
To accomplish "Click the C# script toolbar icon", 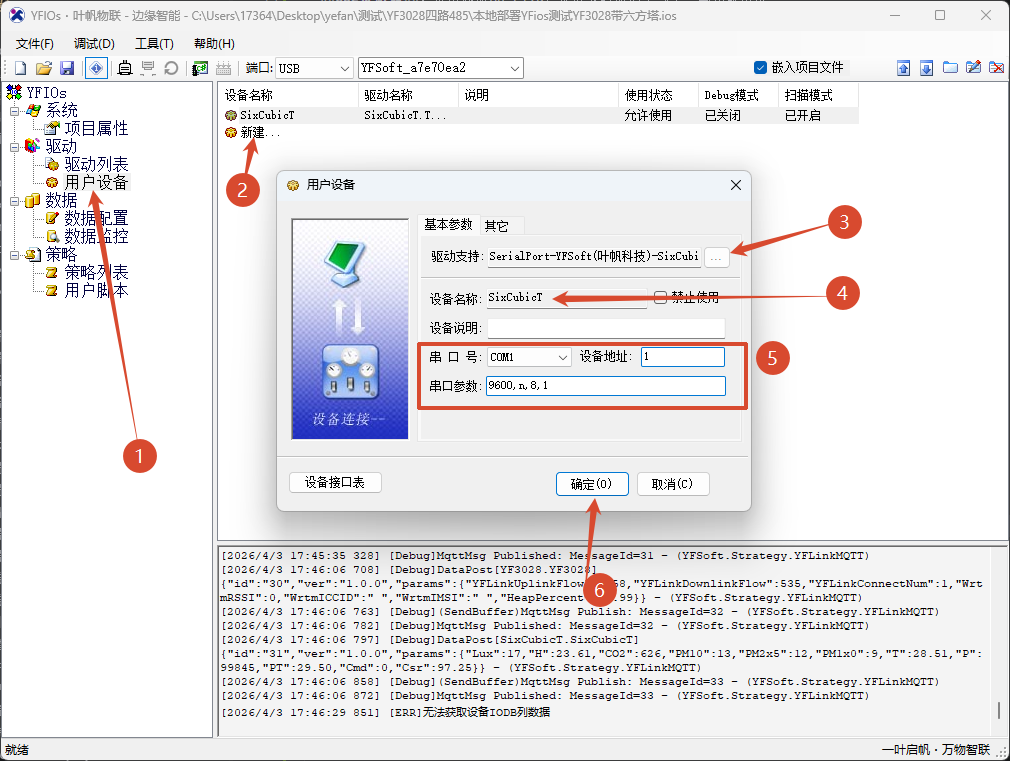I will coord(200,68).
